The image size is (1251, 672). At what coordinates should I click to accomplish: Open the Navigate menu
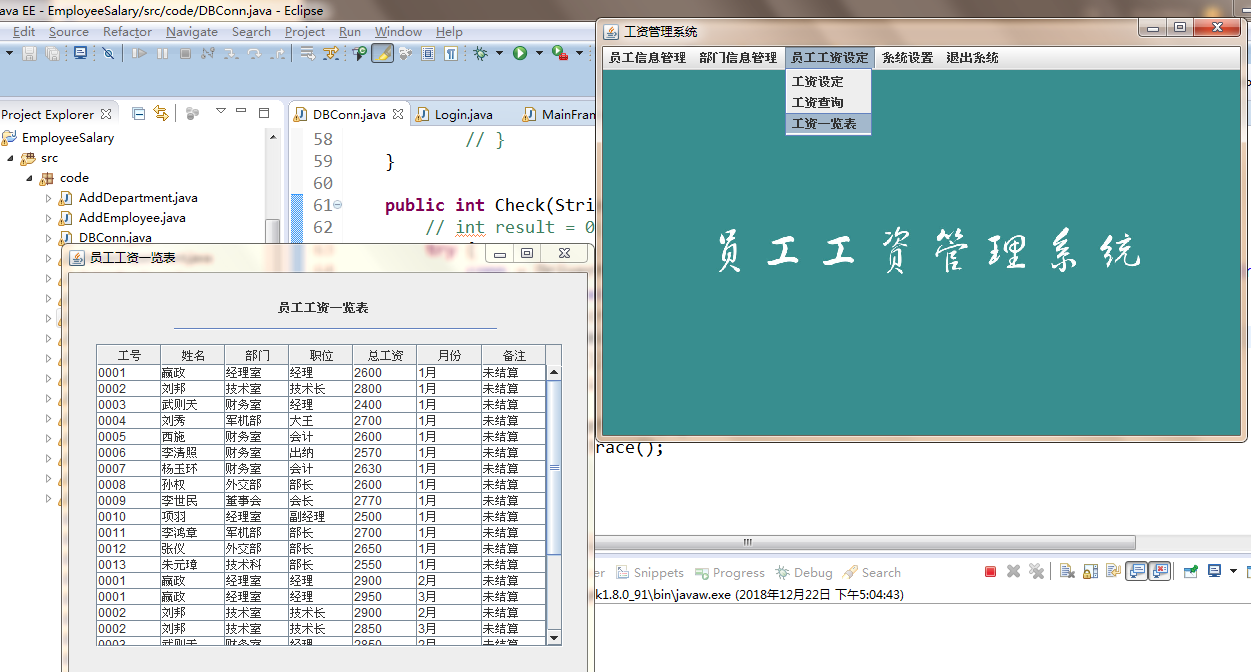click(192, 31)
